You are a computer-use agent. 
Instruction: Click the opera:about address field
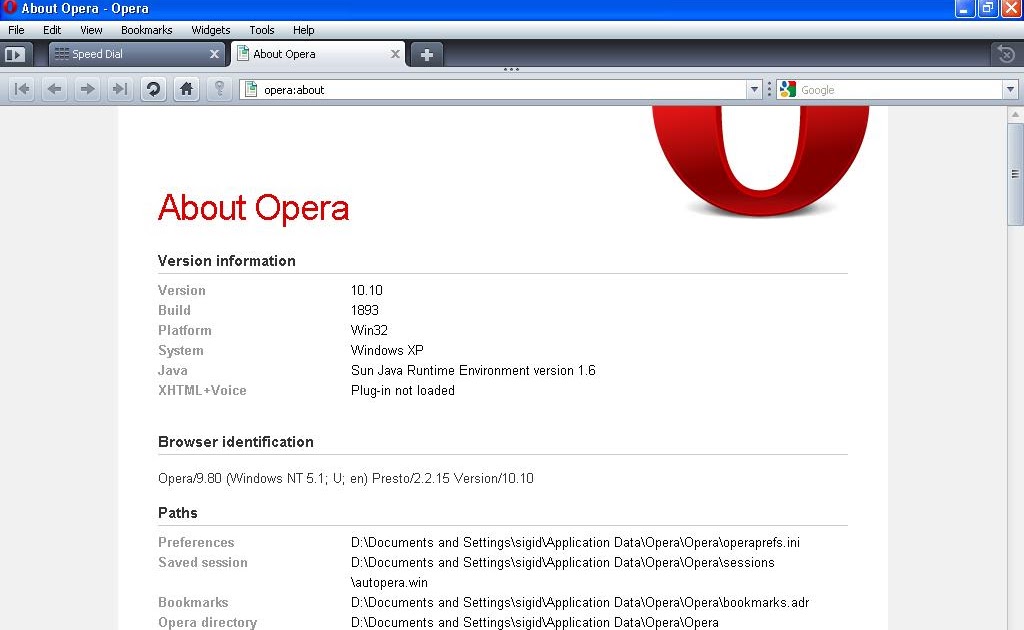[503, 89]
